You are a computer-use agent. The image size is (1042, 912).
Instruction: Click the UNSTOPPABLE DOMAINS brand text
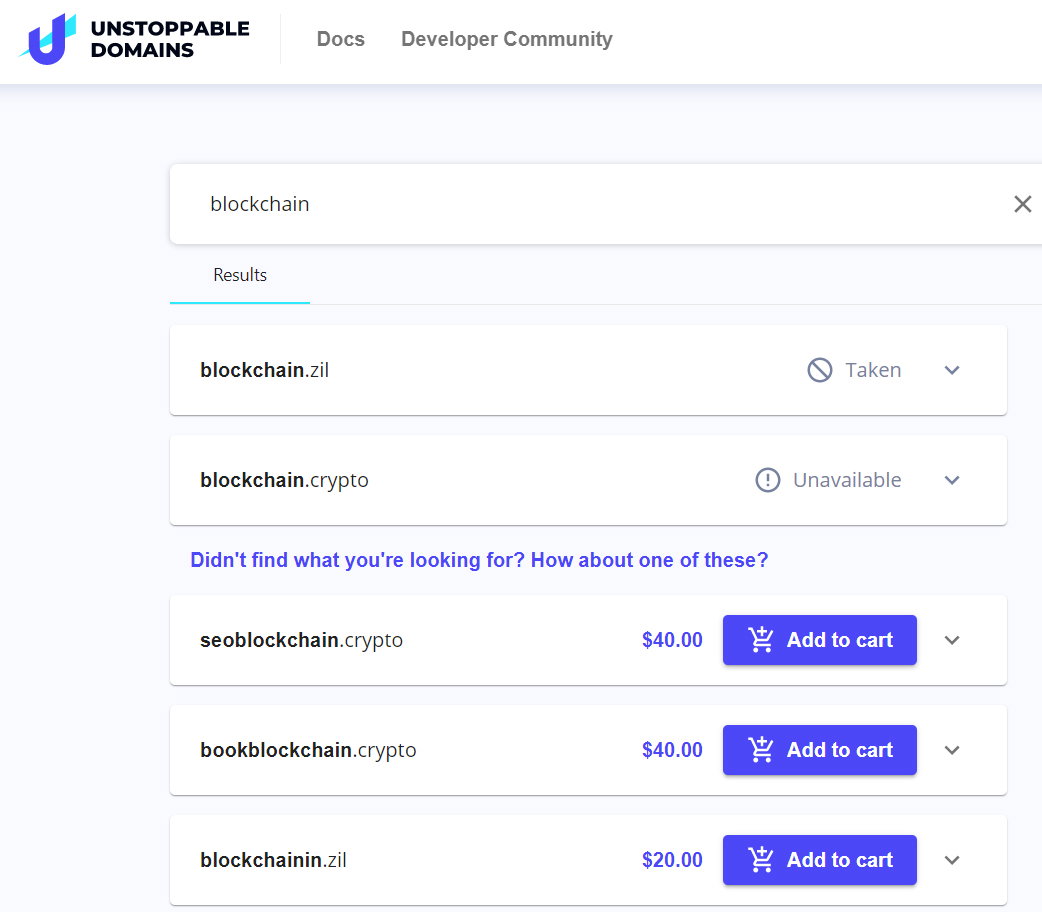[x=170, y=39]
